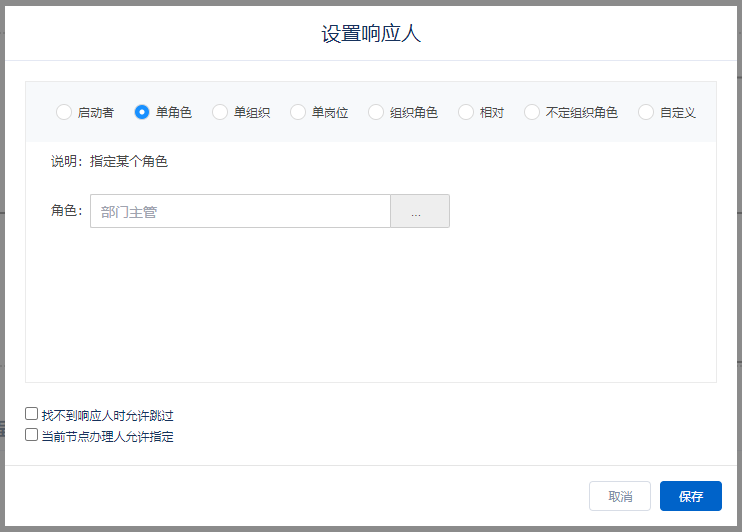Click the 取消 button
The width and height of the screenshot is (742, 532).
coord(620,496)
